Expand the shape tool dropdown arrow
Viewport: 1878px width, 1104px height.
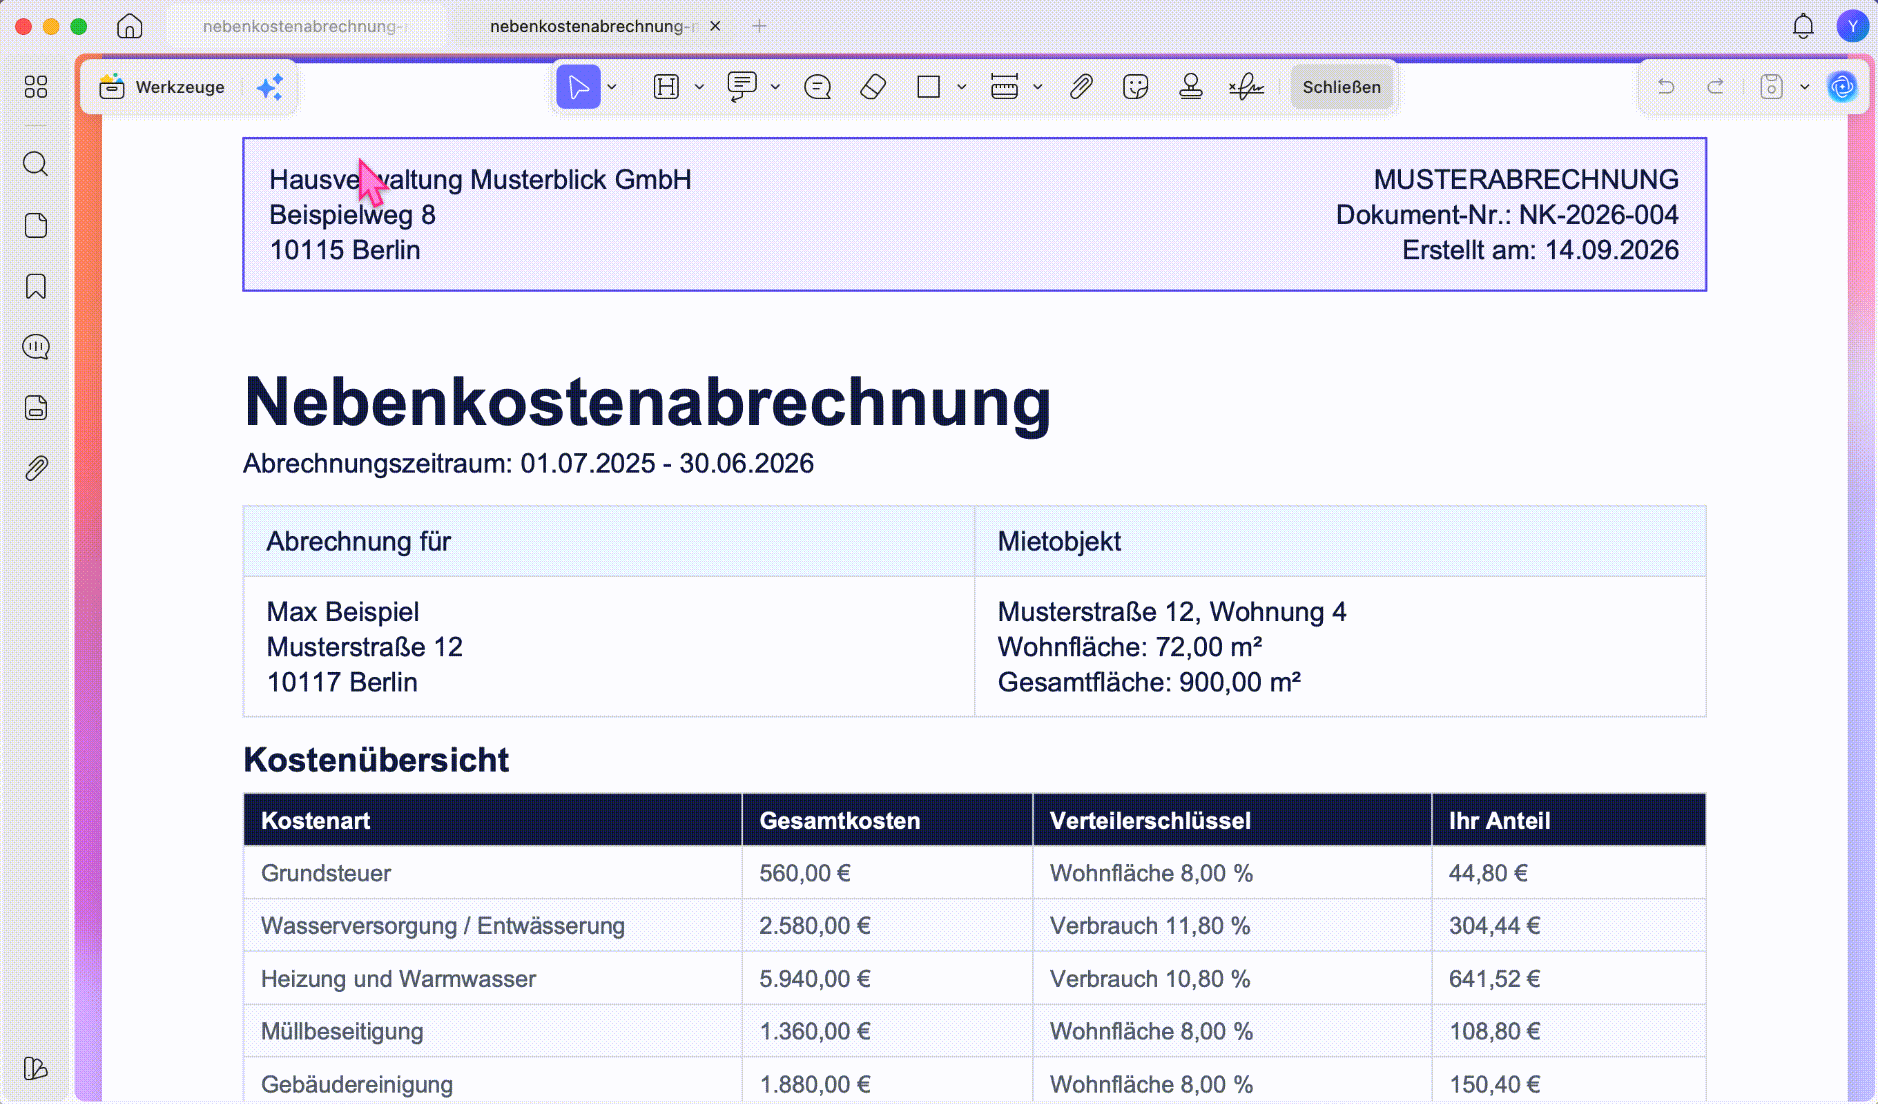tap(961, 87)
